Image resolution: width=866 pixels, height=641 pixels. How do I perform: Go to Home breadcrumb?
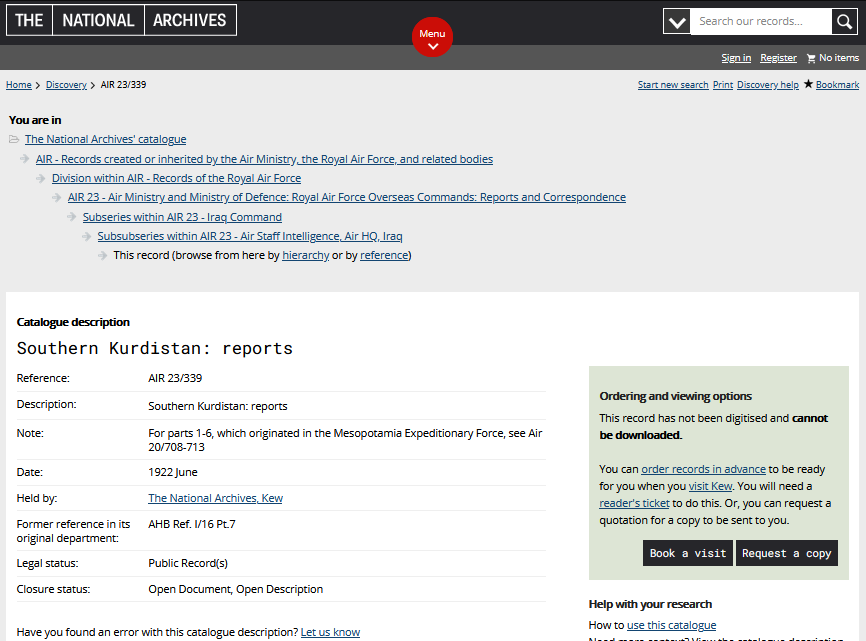pyautogui.click(x=19, y=84)
